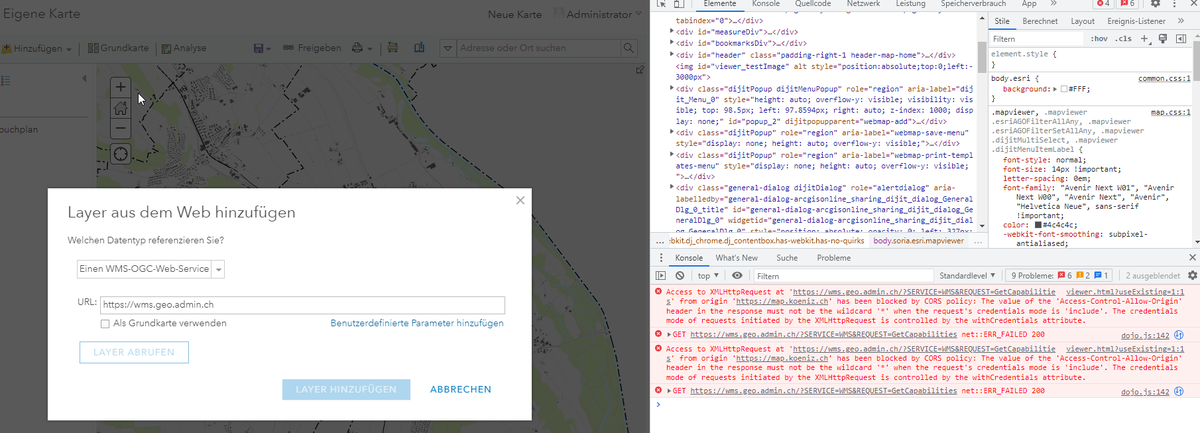Click the find my location button on map
Image resolution: width=1200 pixels, height=433 pixels.
[x=120, y=155]
